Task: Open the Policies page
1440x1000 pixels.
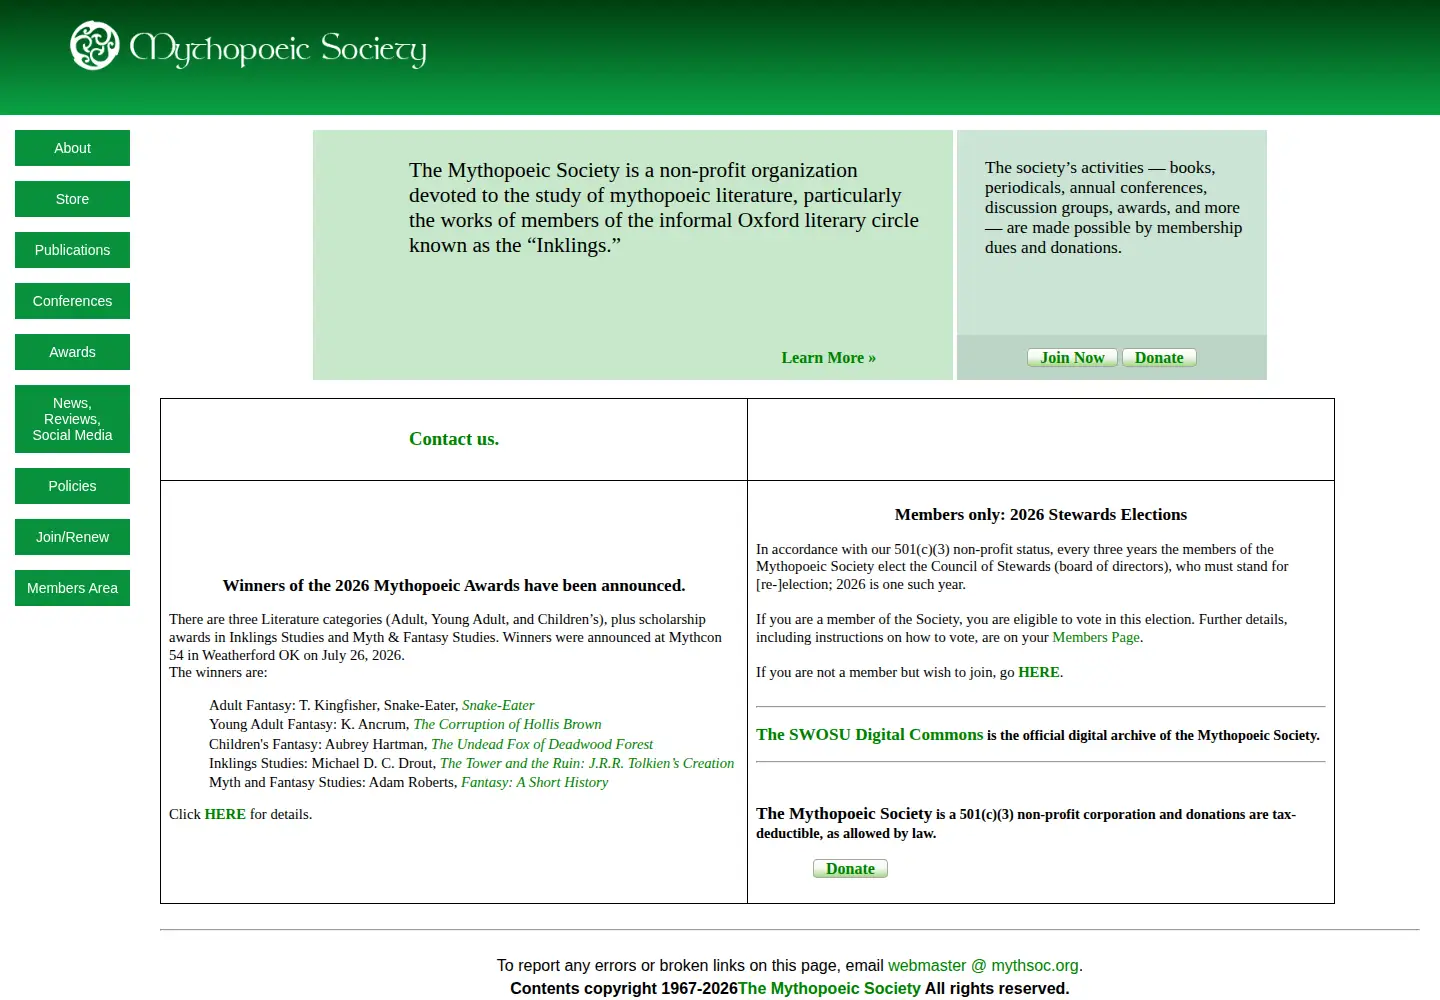Action: (72, 486)
